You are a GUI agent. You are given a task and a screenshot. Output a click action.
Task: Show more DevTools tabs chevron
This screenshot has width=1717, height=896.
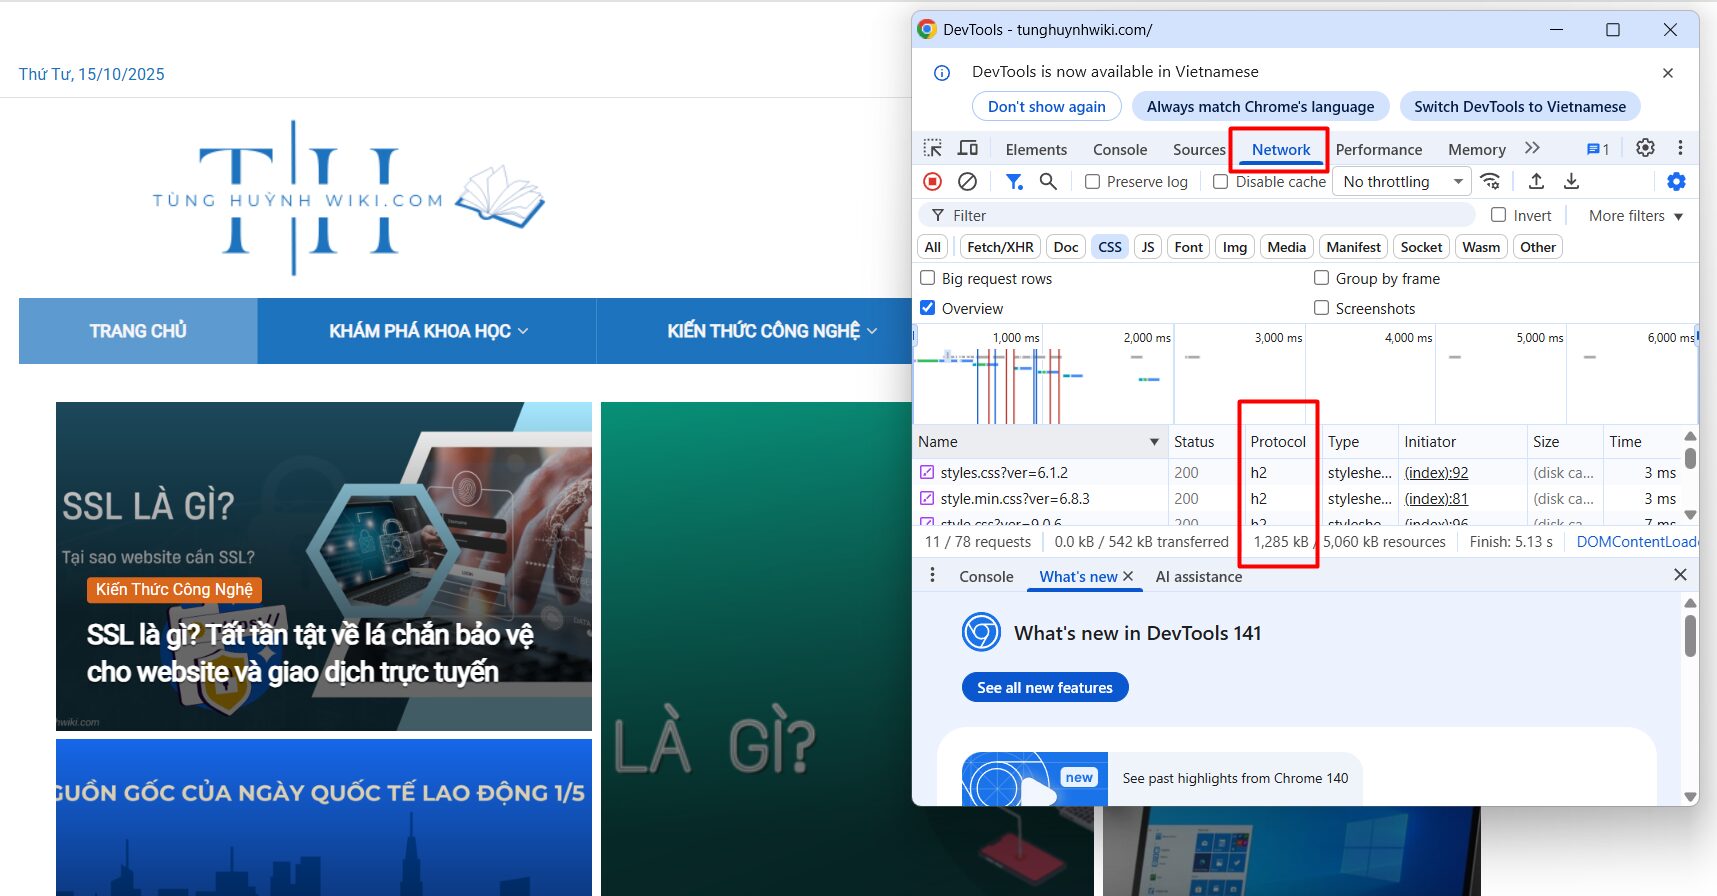1532,148
